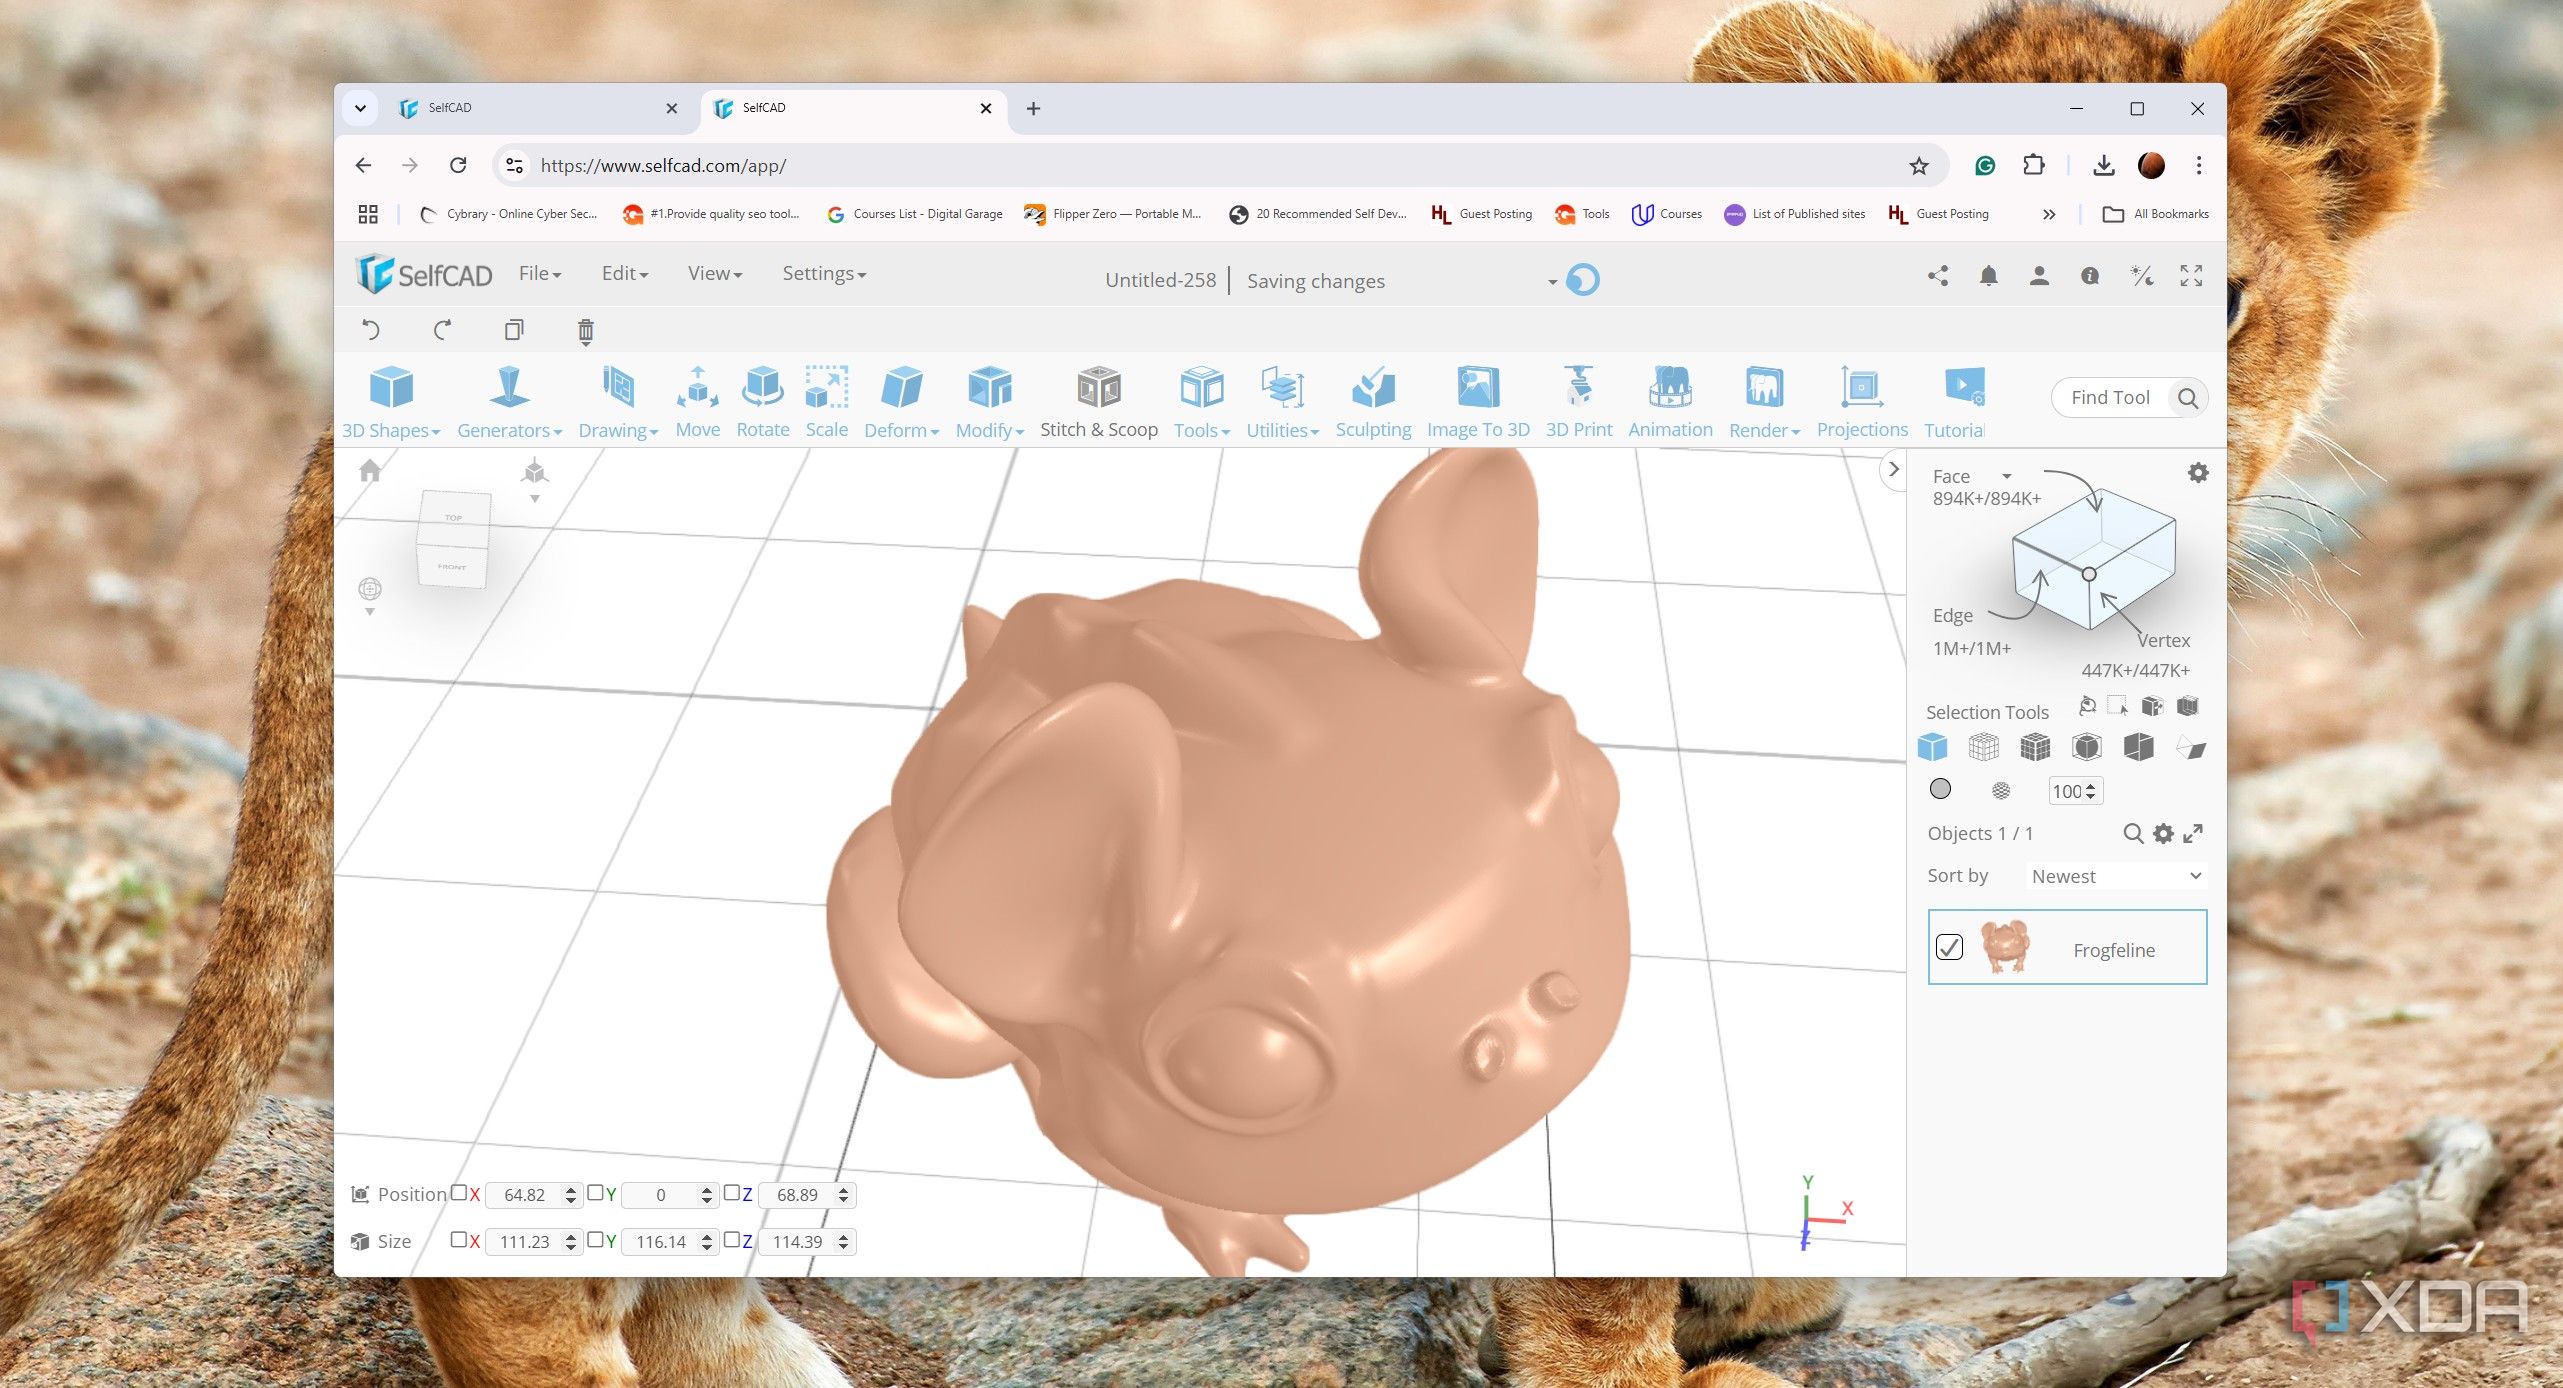The image size is (2563, 1388).
Task: Open the Animation tool
Action: click(x=1670, y=402)
